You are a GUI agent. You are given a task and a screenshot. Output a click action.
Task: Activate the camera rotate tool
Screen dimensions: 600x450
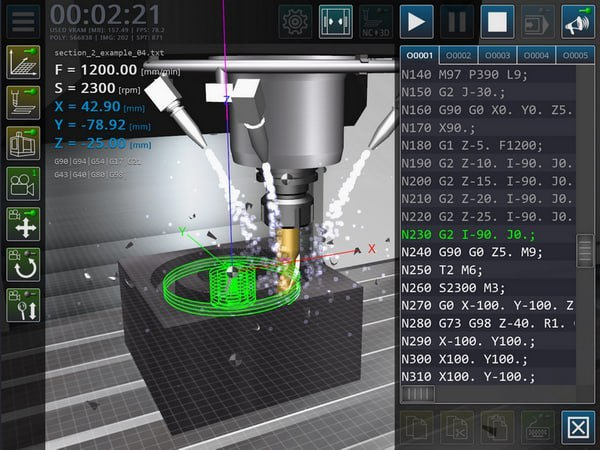coord(23,264)
